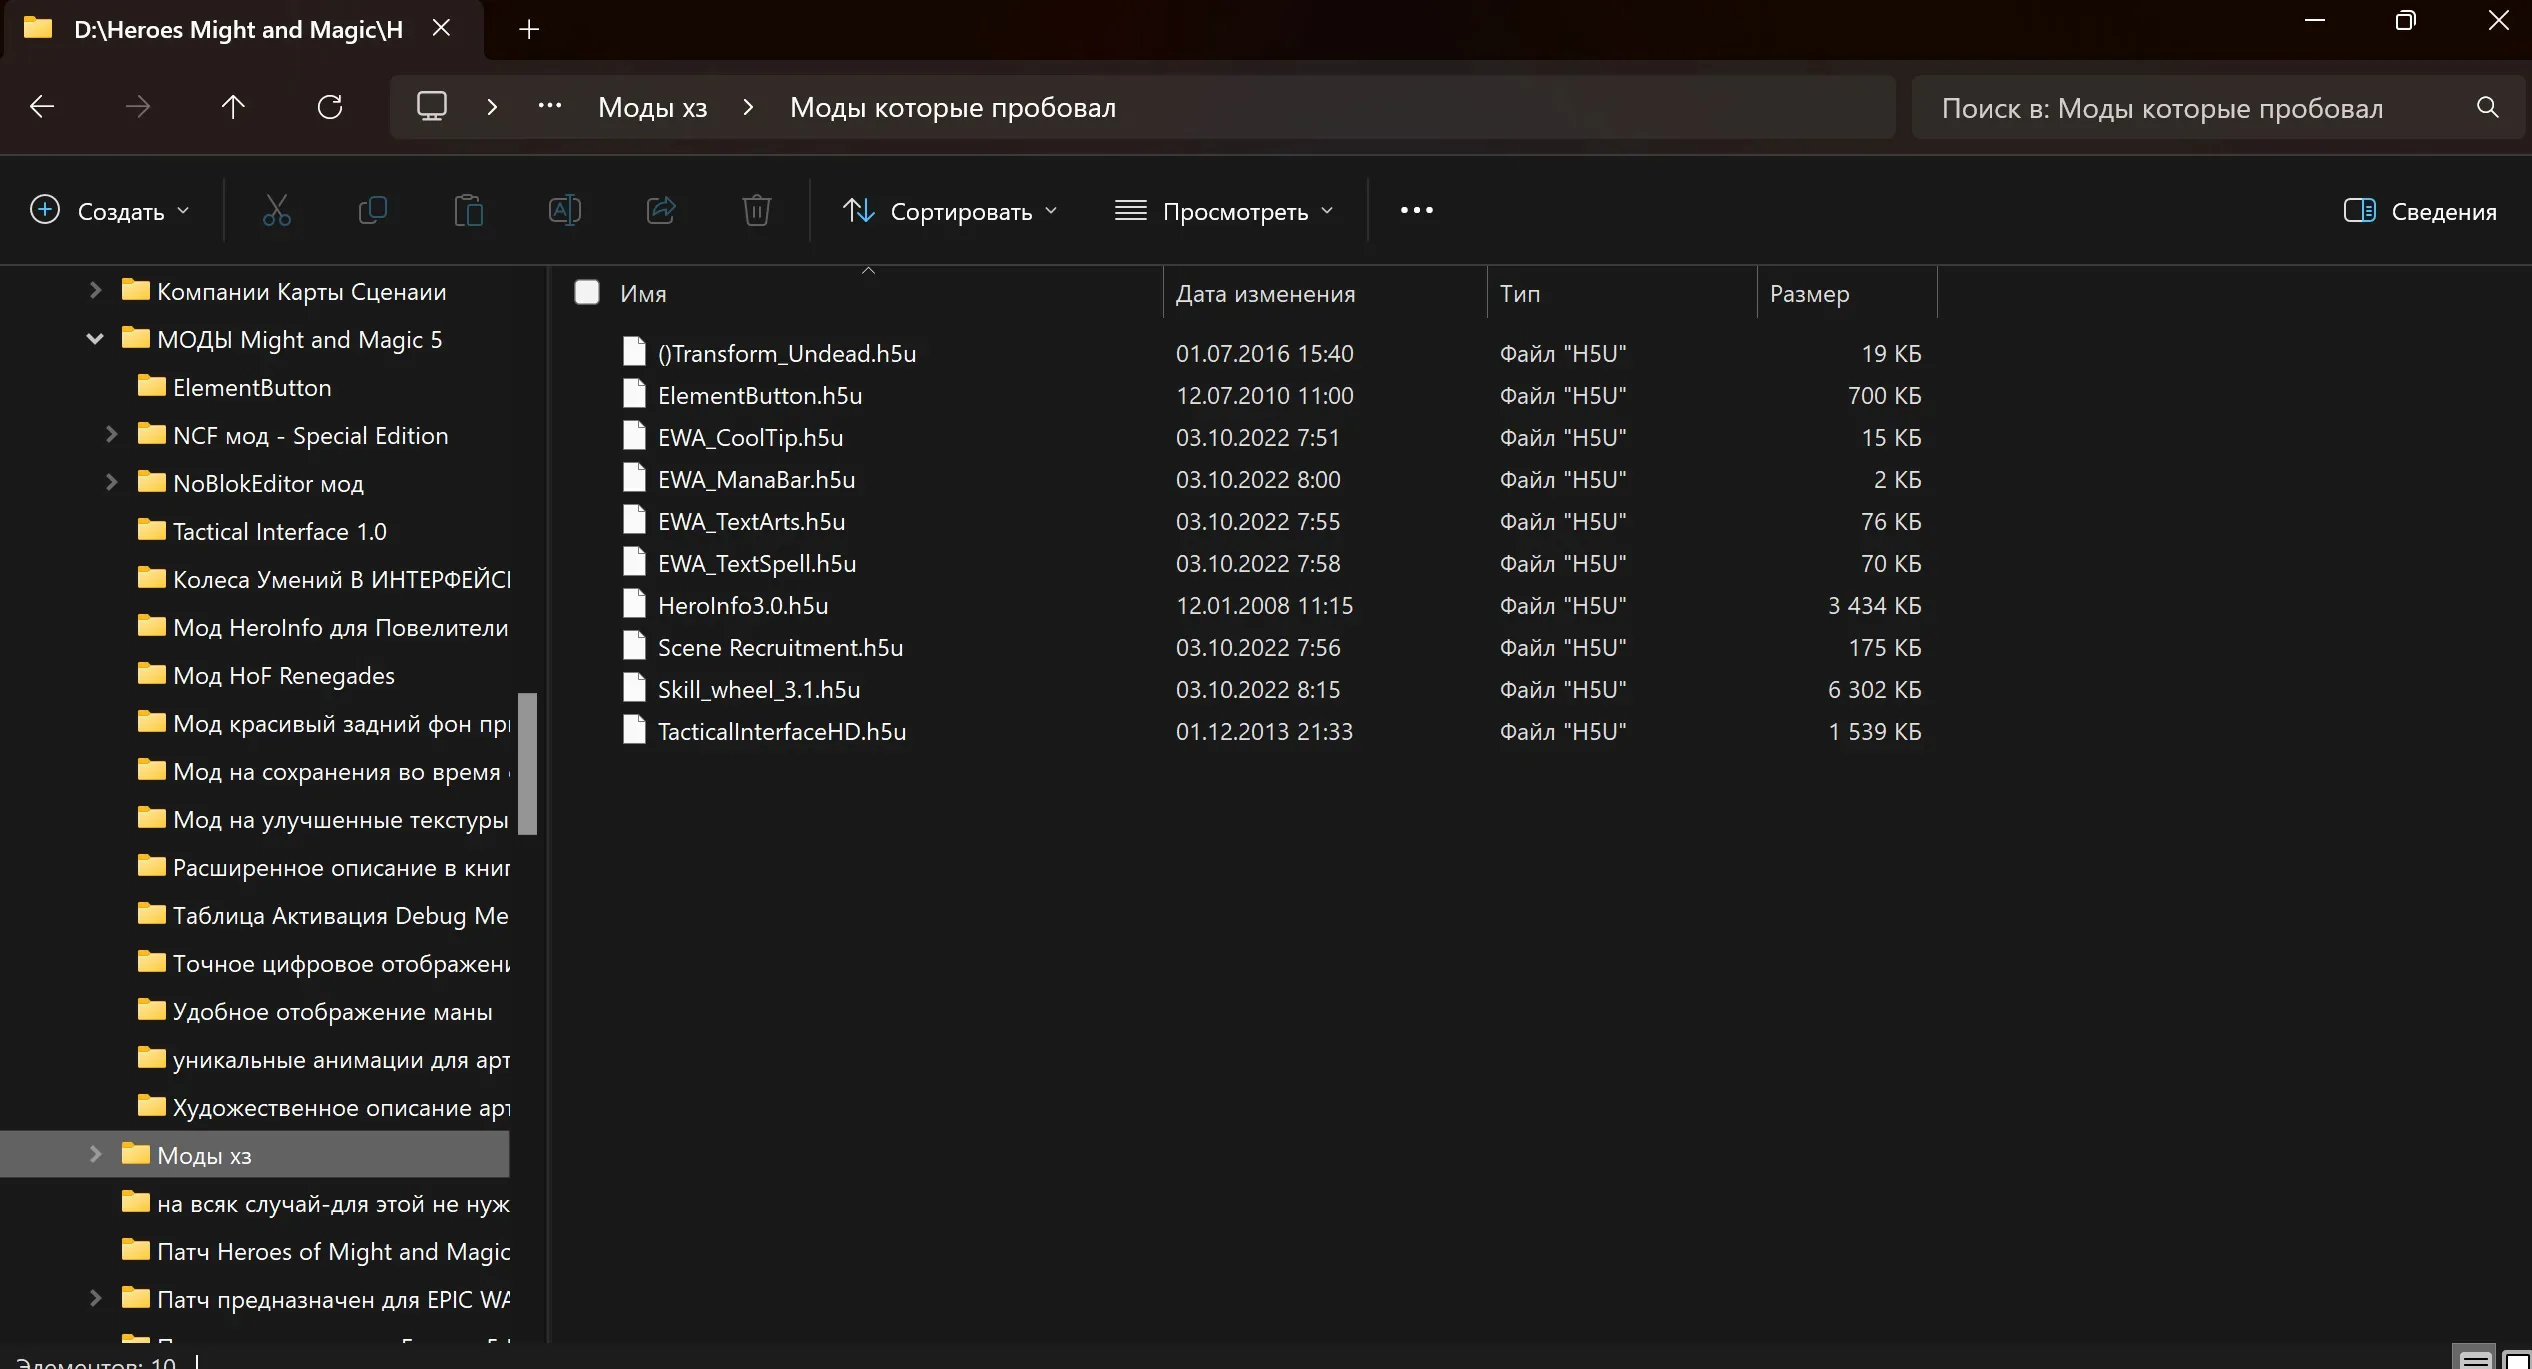
Task: Go up one folder level
Action: [x=233, y=107]
